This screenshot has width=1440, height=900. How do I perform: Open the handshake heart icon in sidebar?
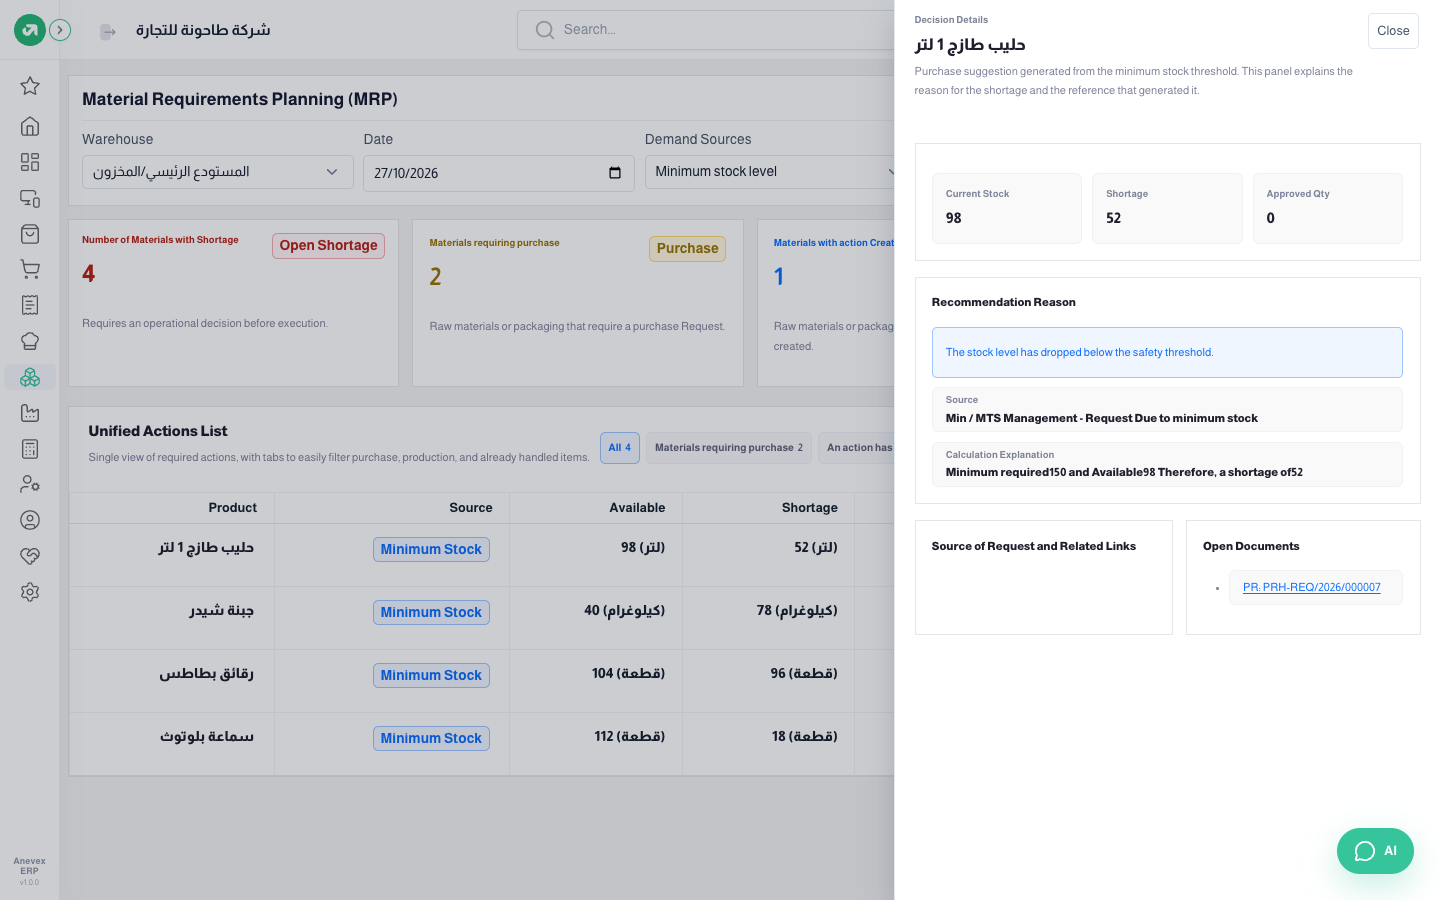(x=30, y=556)
